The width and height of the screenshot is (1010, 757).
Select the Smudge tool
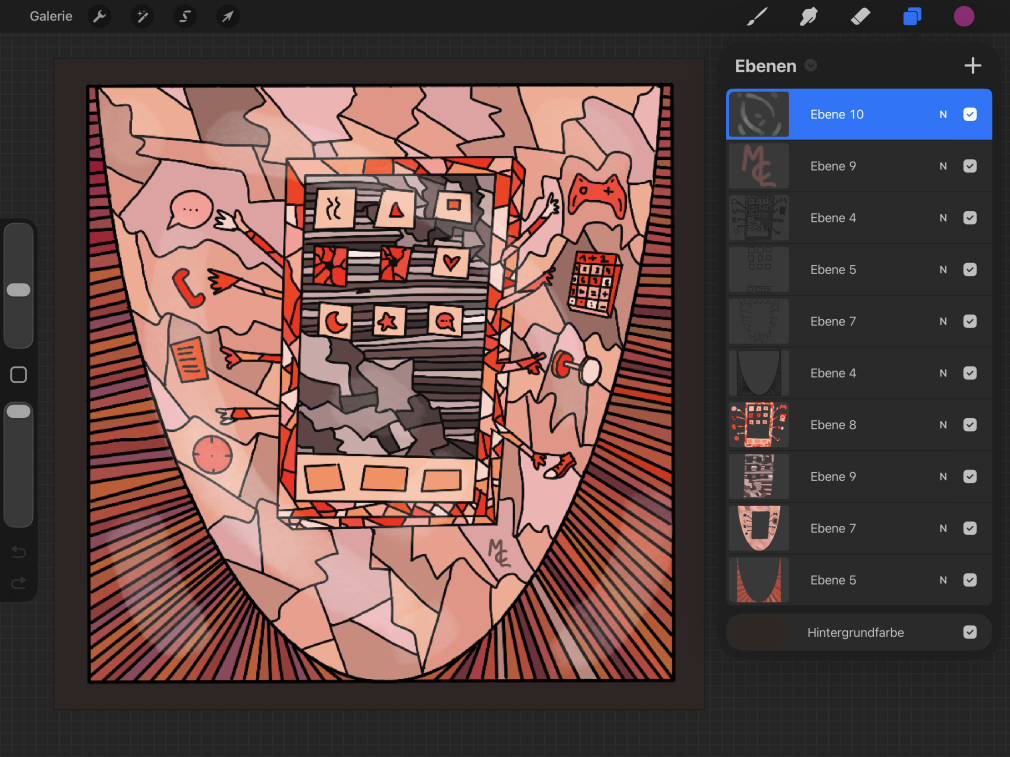(808, 16)
